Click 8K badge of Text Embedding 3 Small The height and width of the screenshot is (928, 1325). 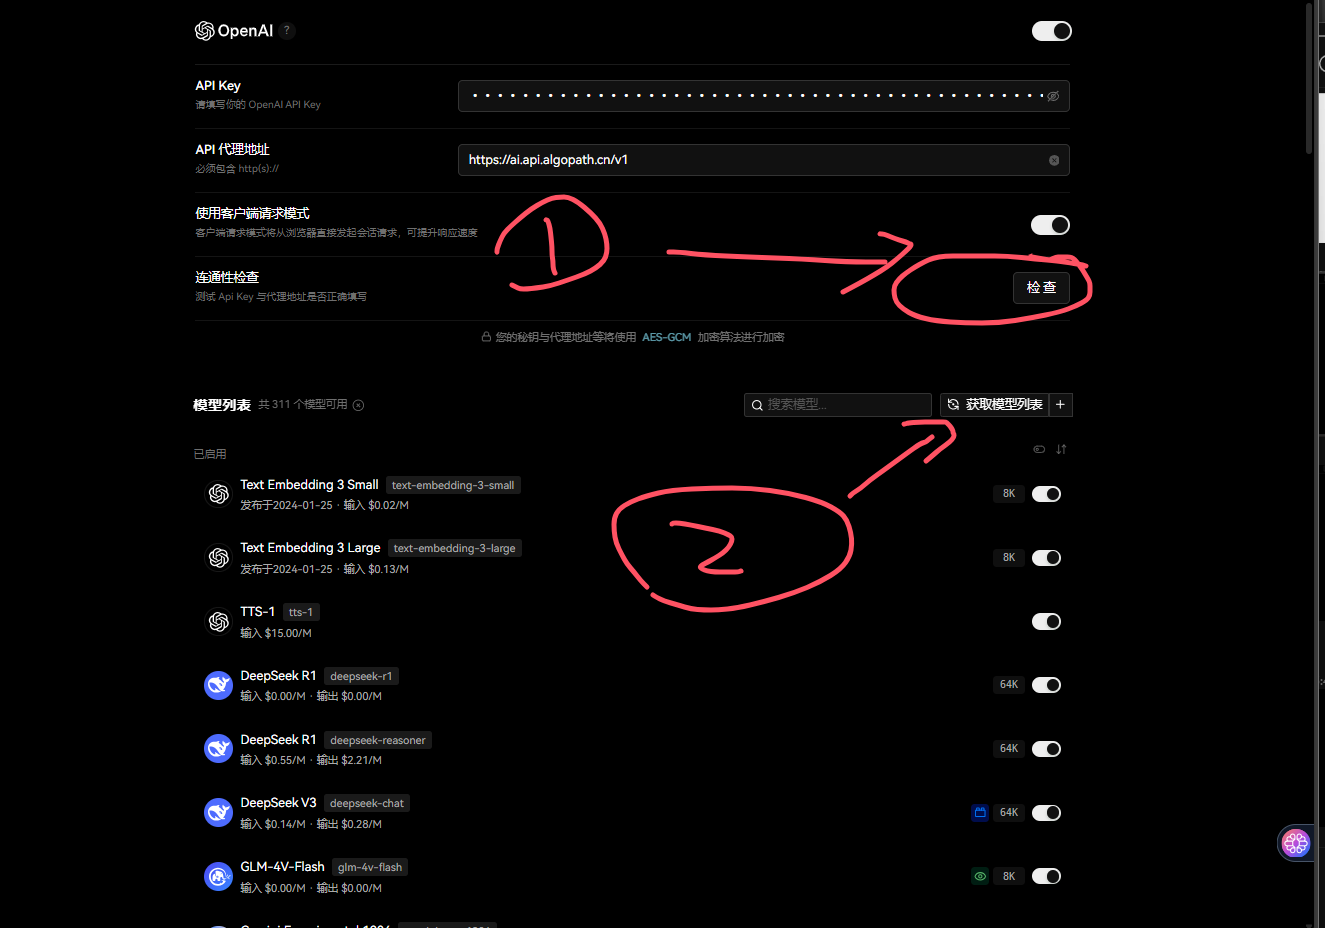point(1009,494)
